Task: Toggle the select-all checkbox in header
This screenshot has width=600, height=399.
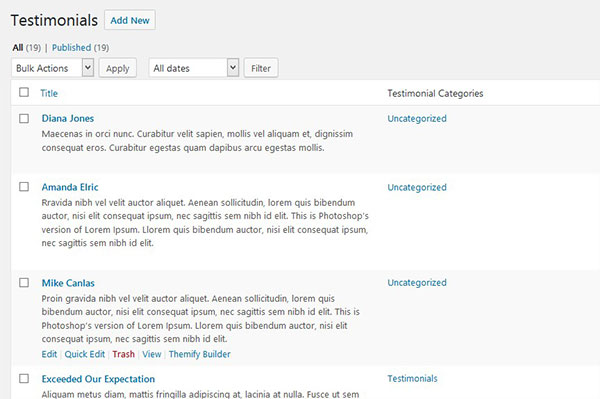Action: coord(24,92)
